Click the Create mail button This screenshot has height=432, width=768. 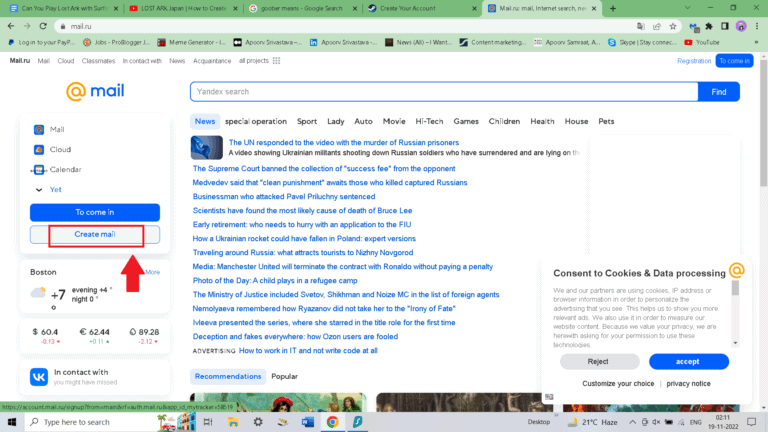click(x=95, y=235)
